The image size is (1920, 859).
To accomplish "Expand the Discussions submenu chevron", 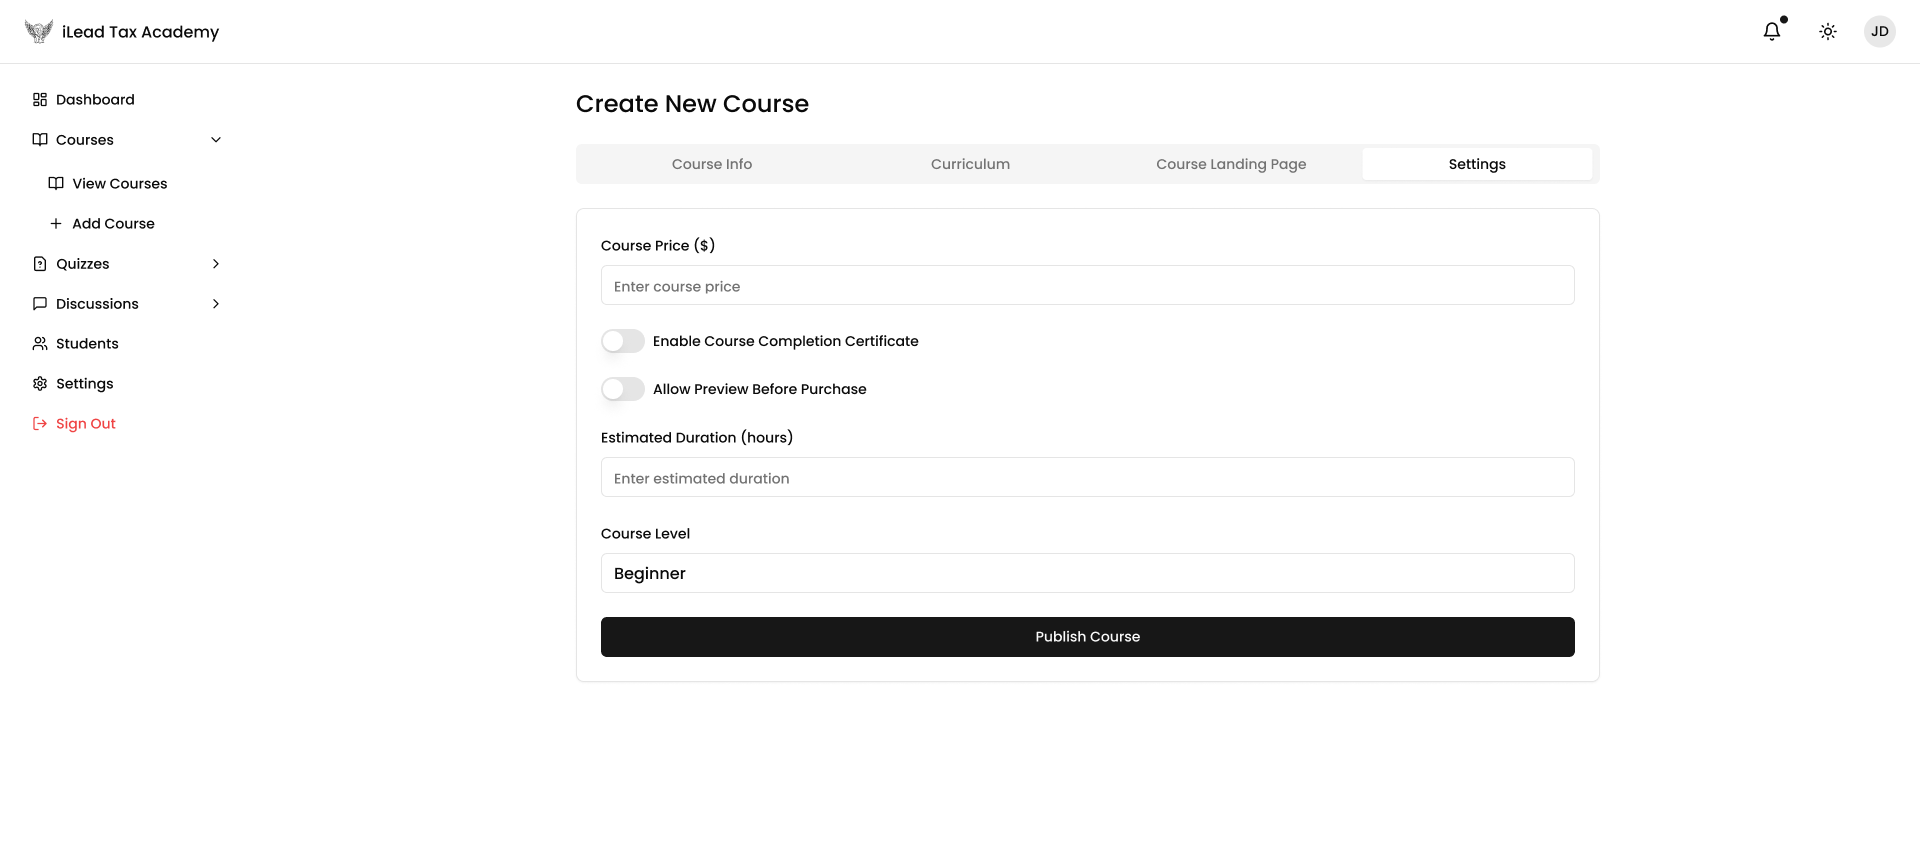I will tap(216, 304).
